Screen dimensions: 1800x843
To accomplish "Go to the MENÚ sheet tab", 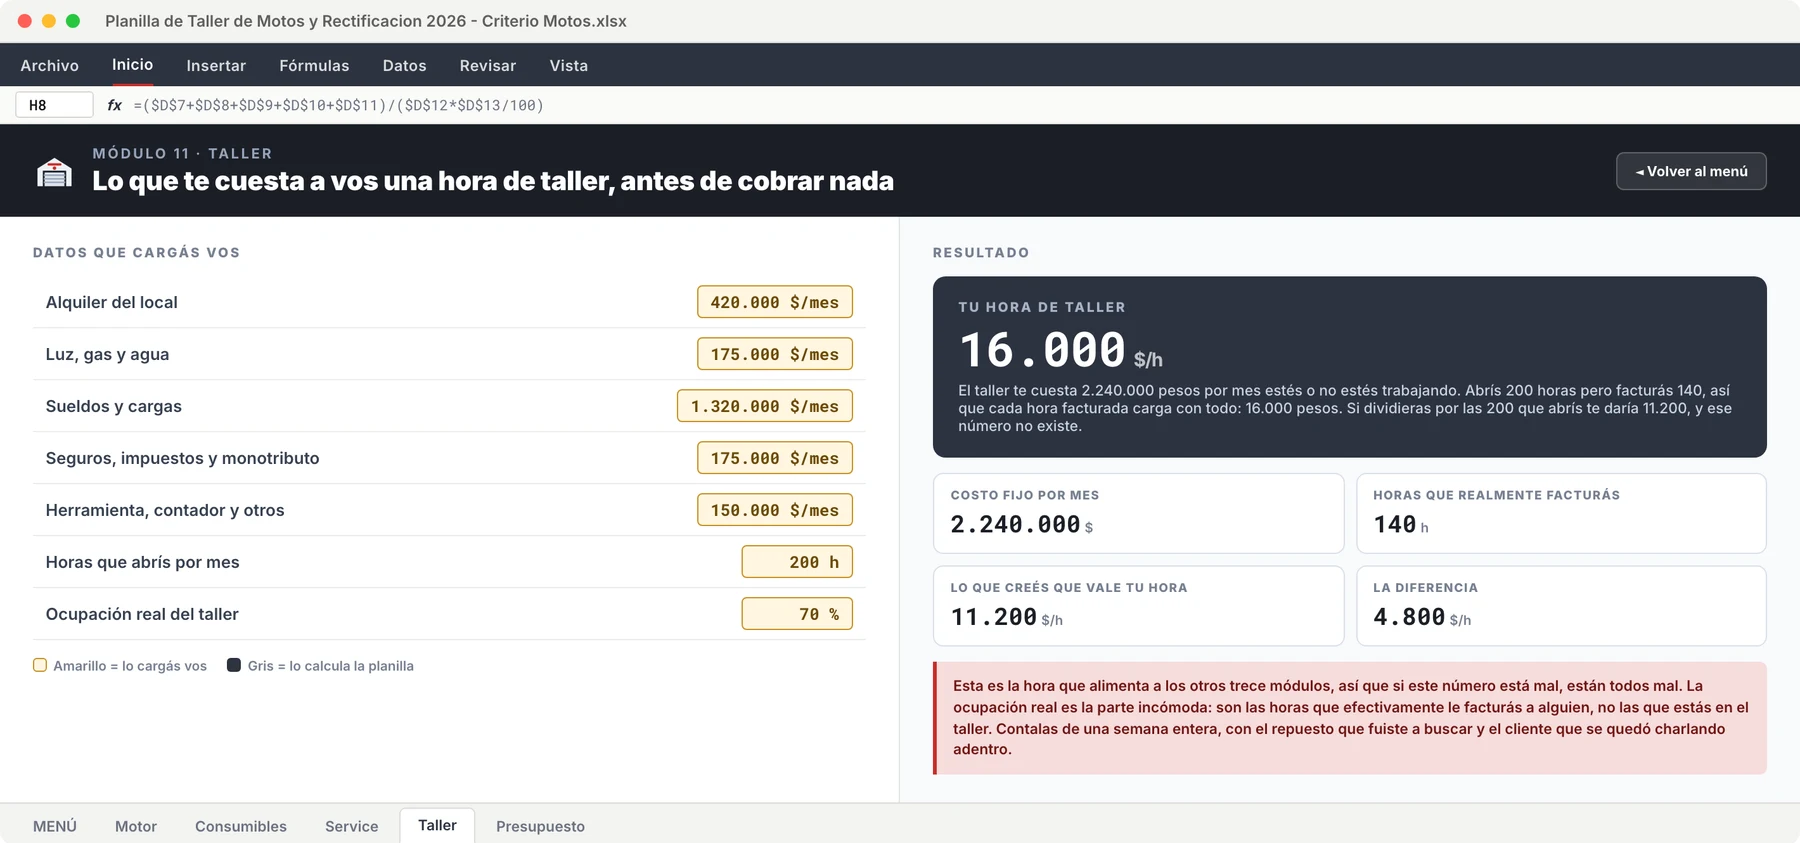I will (x=55, y=826).
